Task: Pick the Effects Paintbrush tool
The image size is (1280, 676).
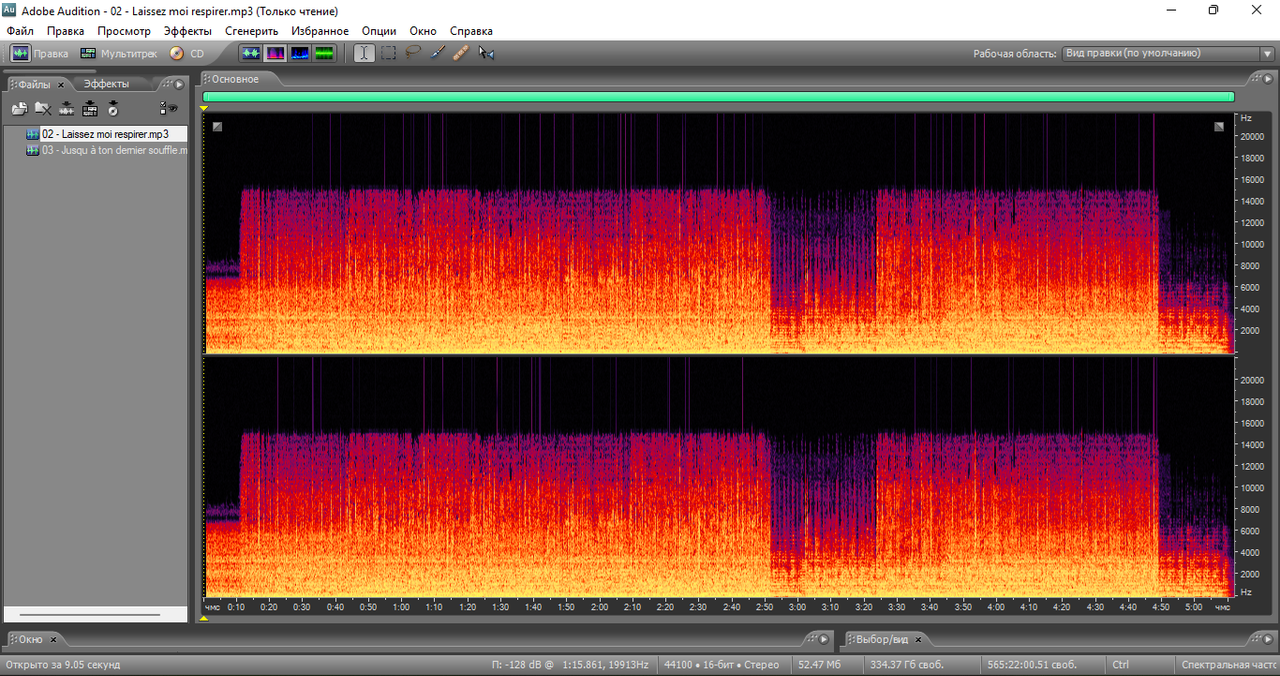Action: click(437, 53)
